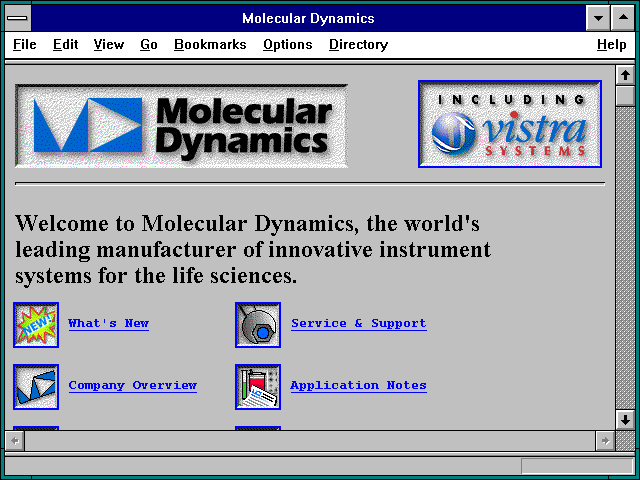Open the Go menu
The width and height of the screenshot is (640, 480).
coord(149,44)
